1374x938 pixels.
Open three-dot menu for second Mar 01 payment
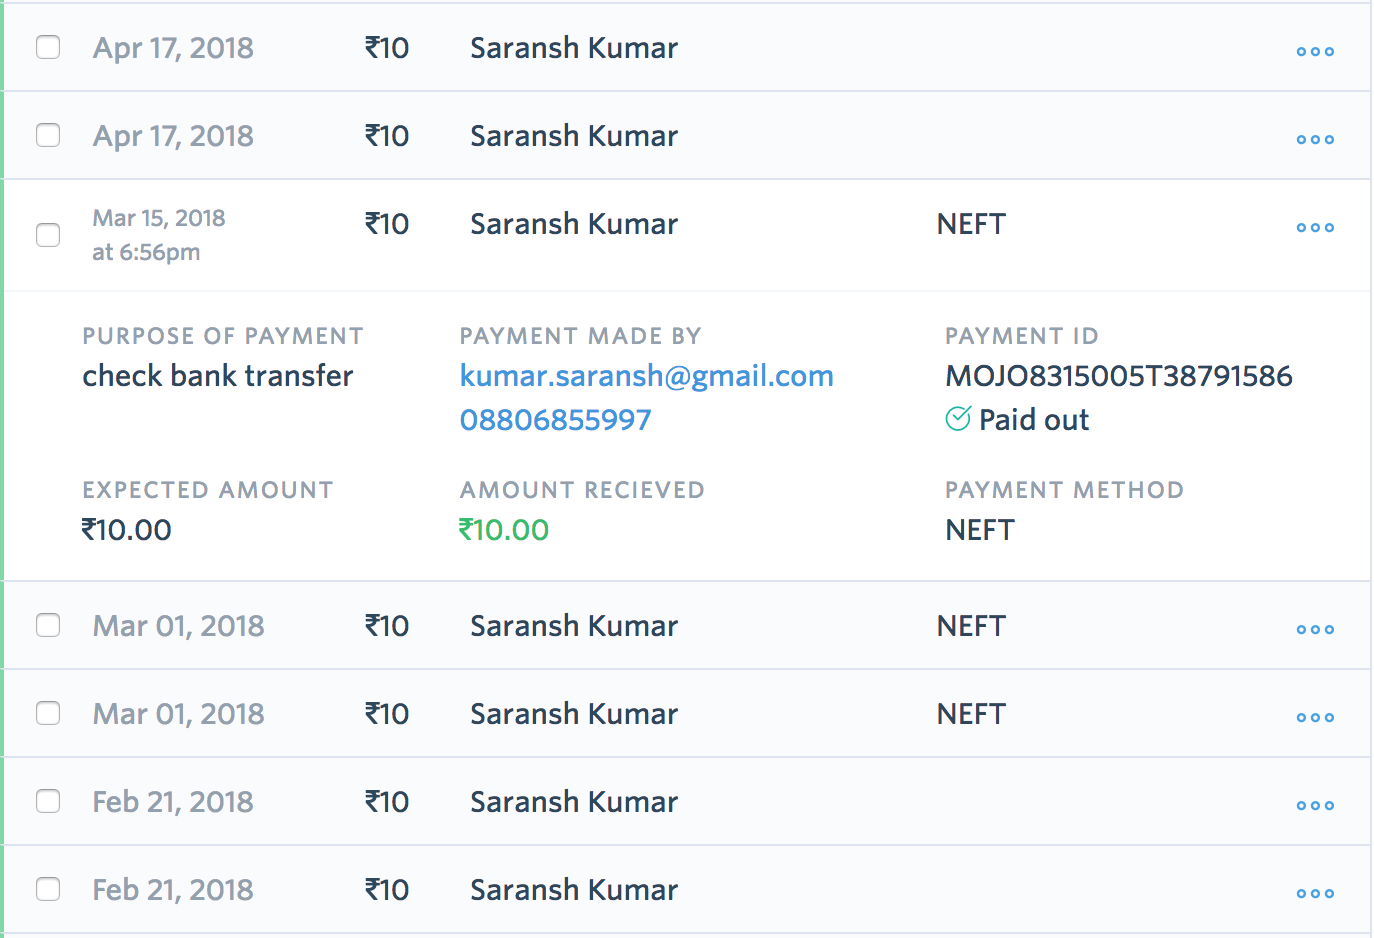(x=1315, y=717)
